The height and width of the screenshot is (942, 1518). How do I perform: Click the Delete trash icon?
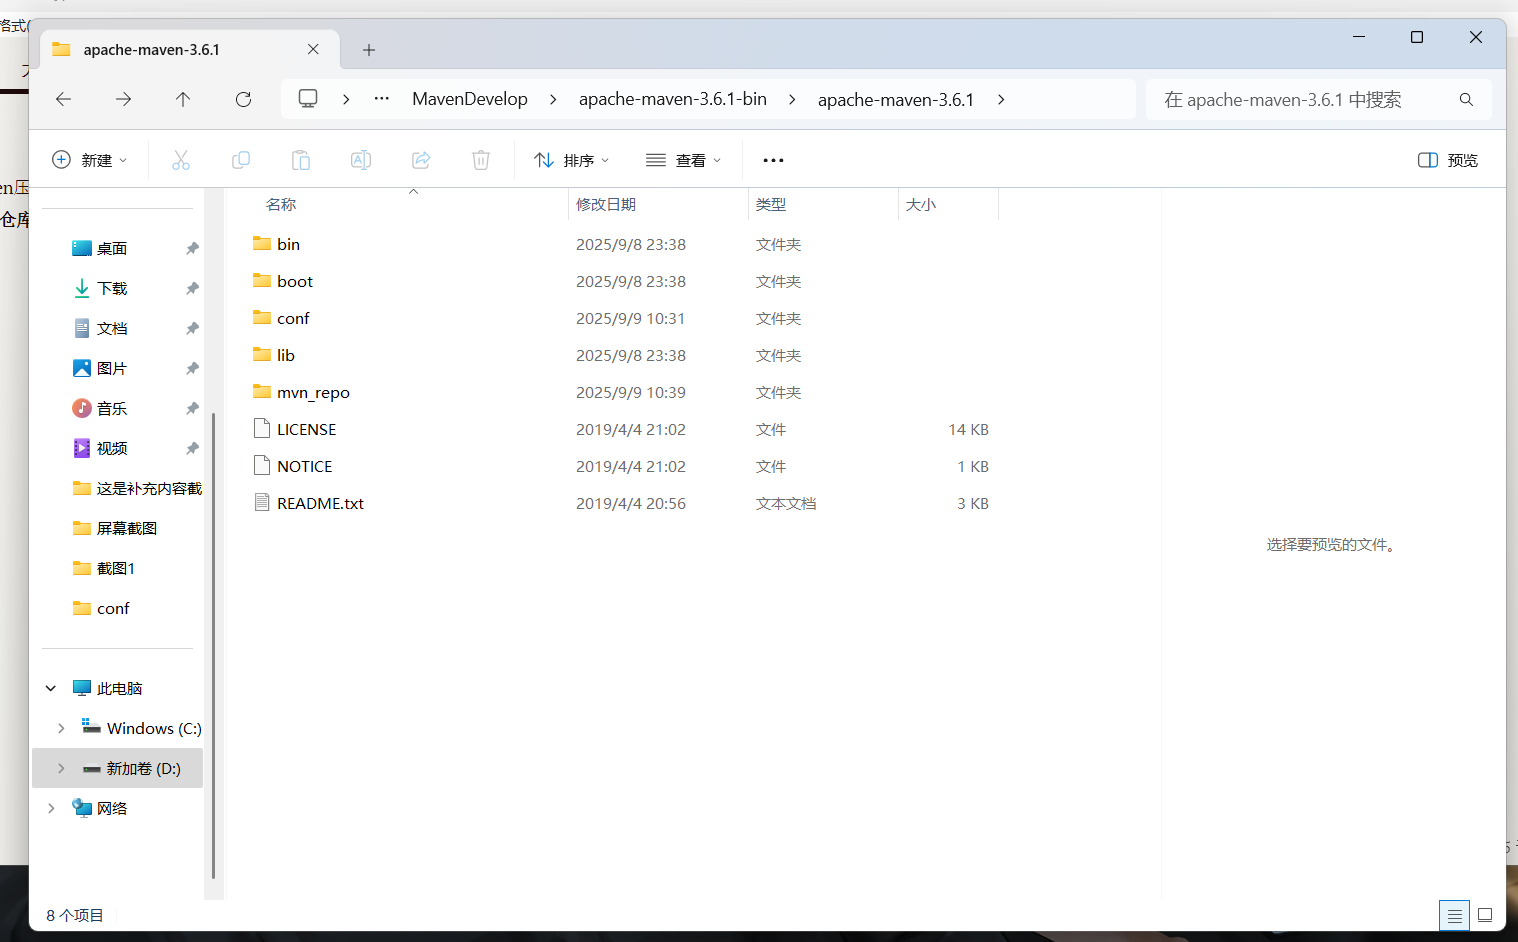[x=481, y=160]
